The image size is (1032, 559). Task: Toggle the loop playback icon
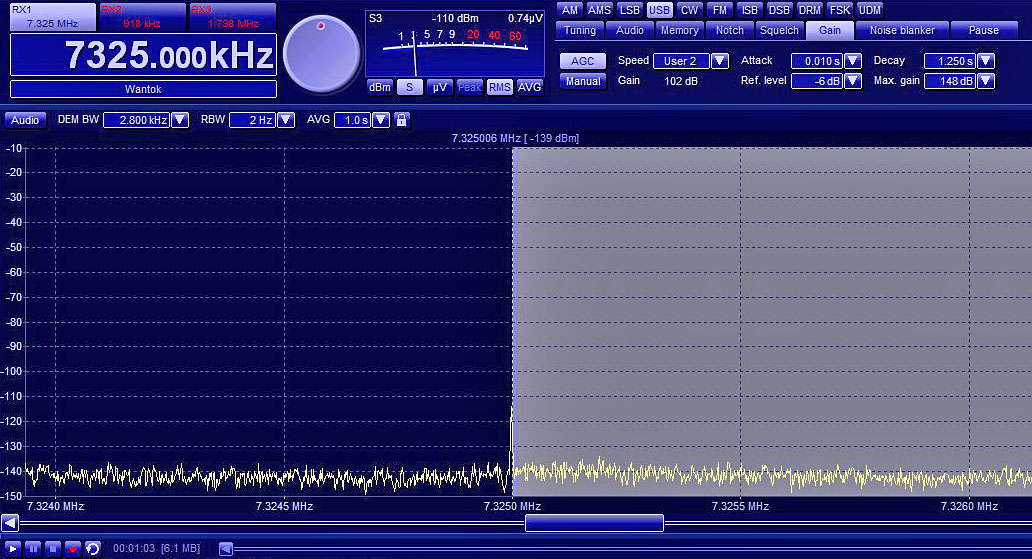[93, 548]
